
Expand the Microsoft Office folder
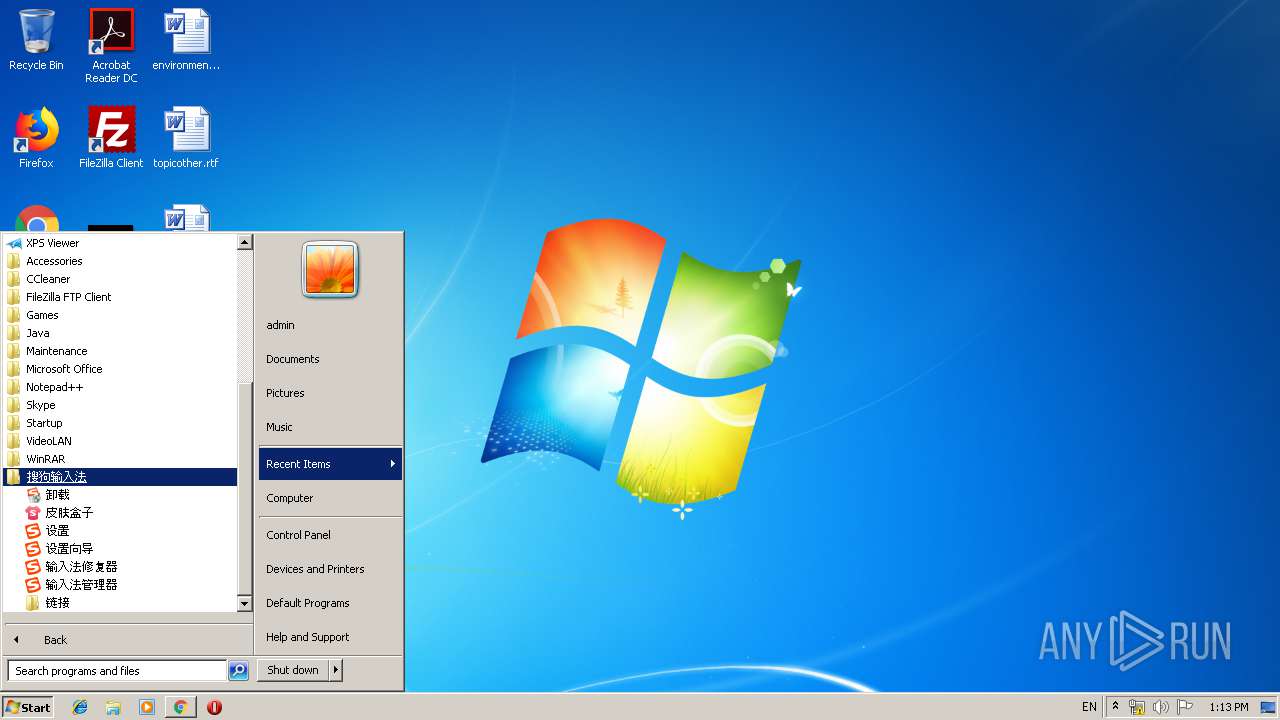tap(120, 369)
